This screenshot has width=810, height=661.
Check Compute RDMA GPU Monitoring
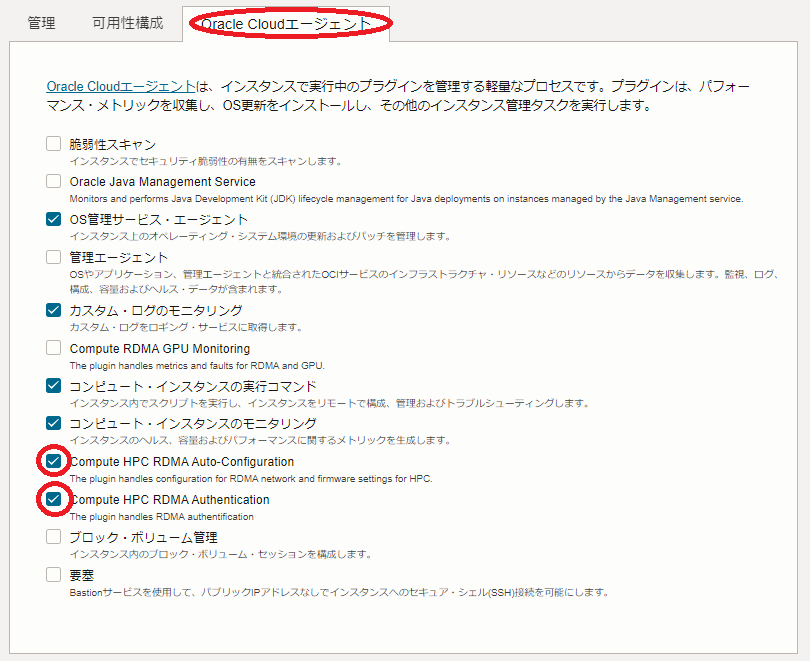pyautogui.click(x=53, y=348)
